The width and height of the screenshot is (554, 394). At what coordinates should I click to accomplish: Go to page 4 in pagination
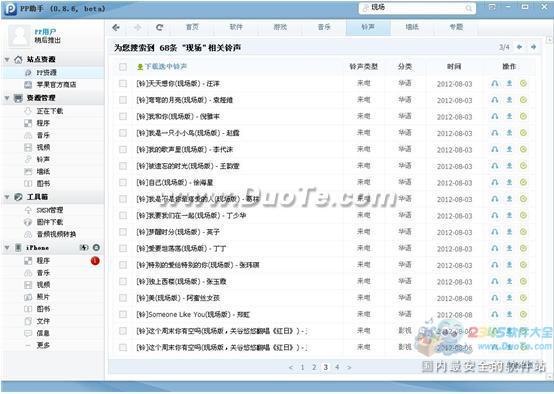pyautogui.click(x=337, y=367)
